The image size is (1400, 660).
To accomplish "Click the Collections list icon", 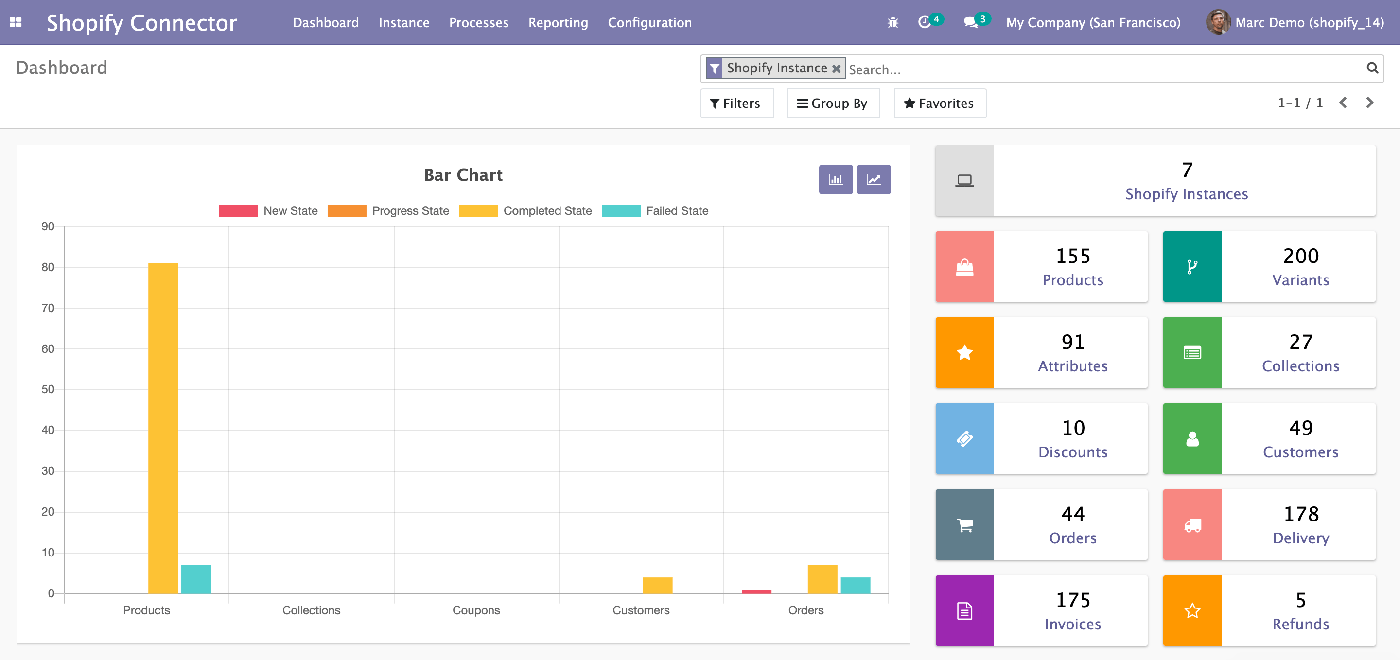I will [x=1192, y=353].
